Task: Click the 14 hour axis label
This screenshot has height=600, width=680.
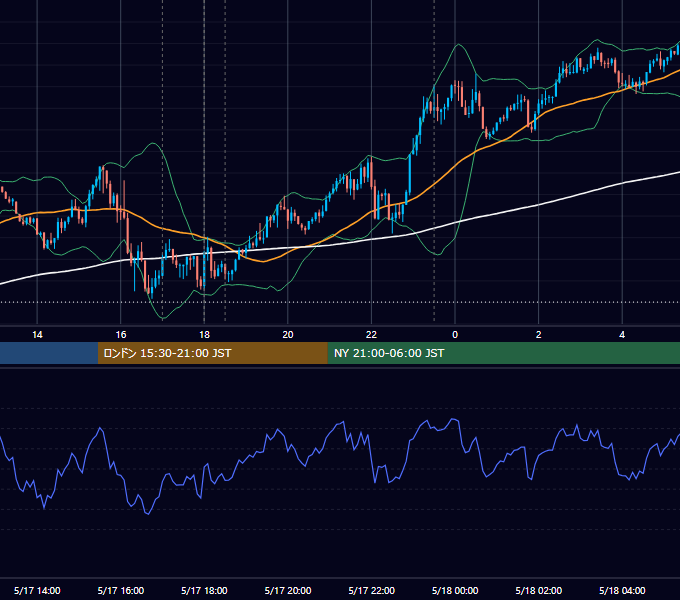Action: pos(37,335)
